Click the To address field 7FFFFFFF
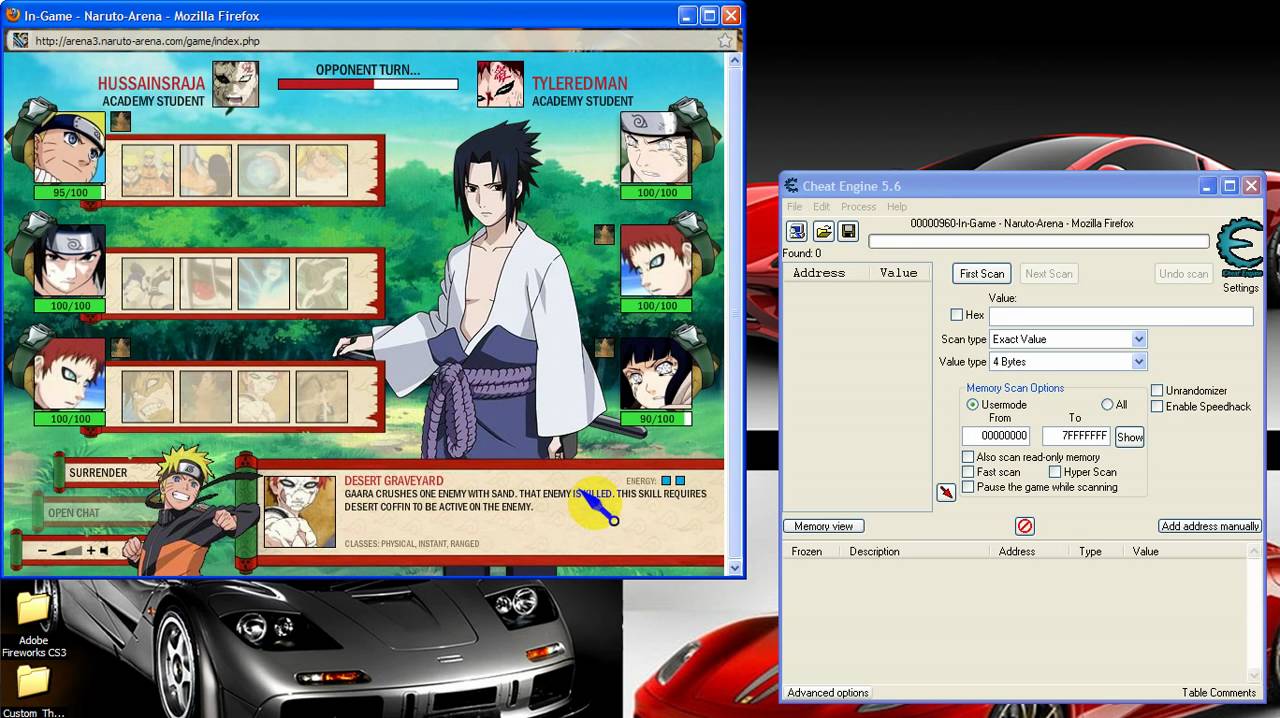Screen dimensions: 1280x718 pos(1076,436)
